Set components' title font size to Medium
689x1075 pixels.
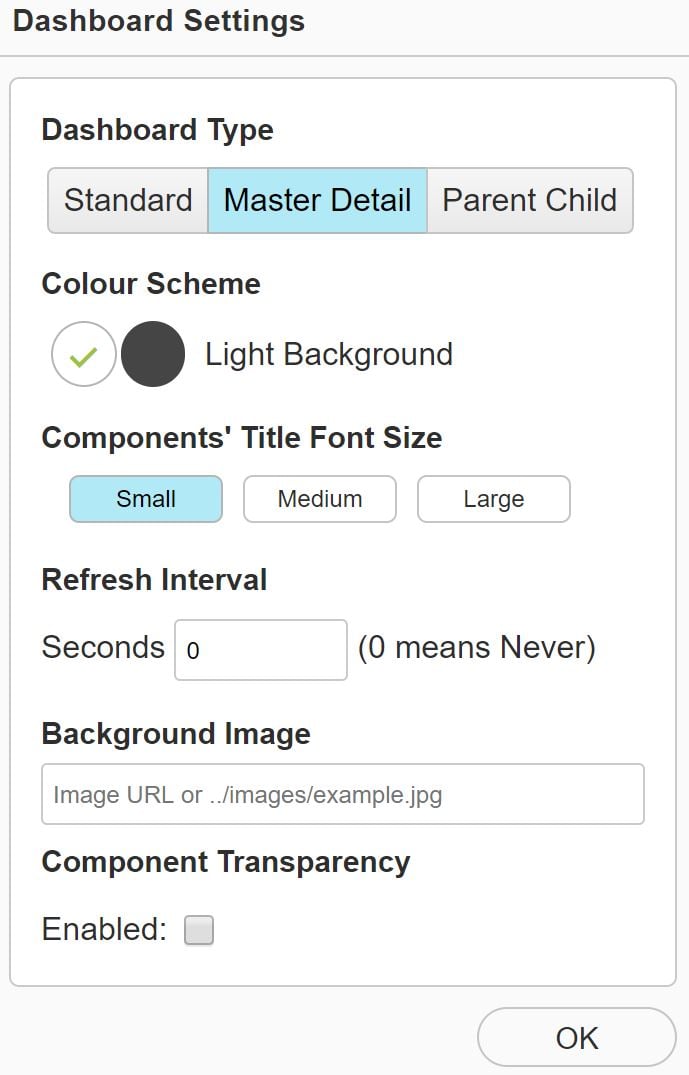coord(319,498)
